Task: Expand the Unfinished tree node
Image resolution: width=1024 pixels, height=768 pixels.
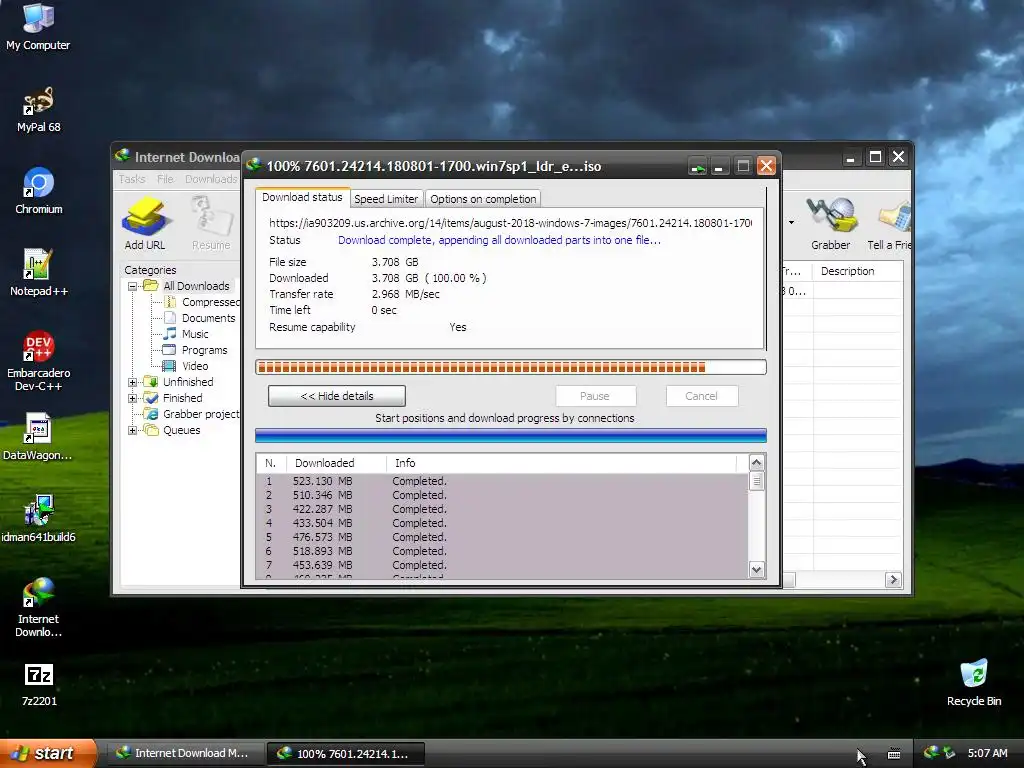Action: click(133, 382)
